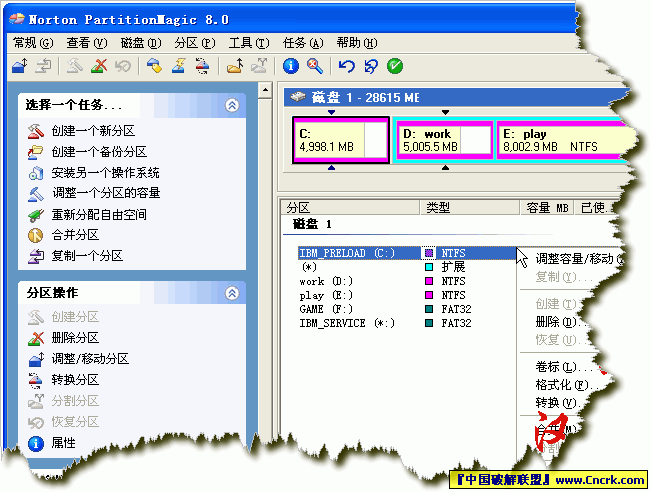
Task: Open the 工具(T) menu
Action: pos(249,43)
